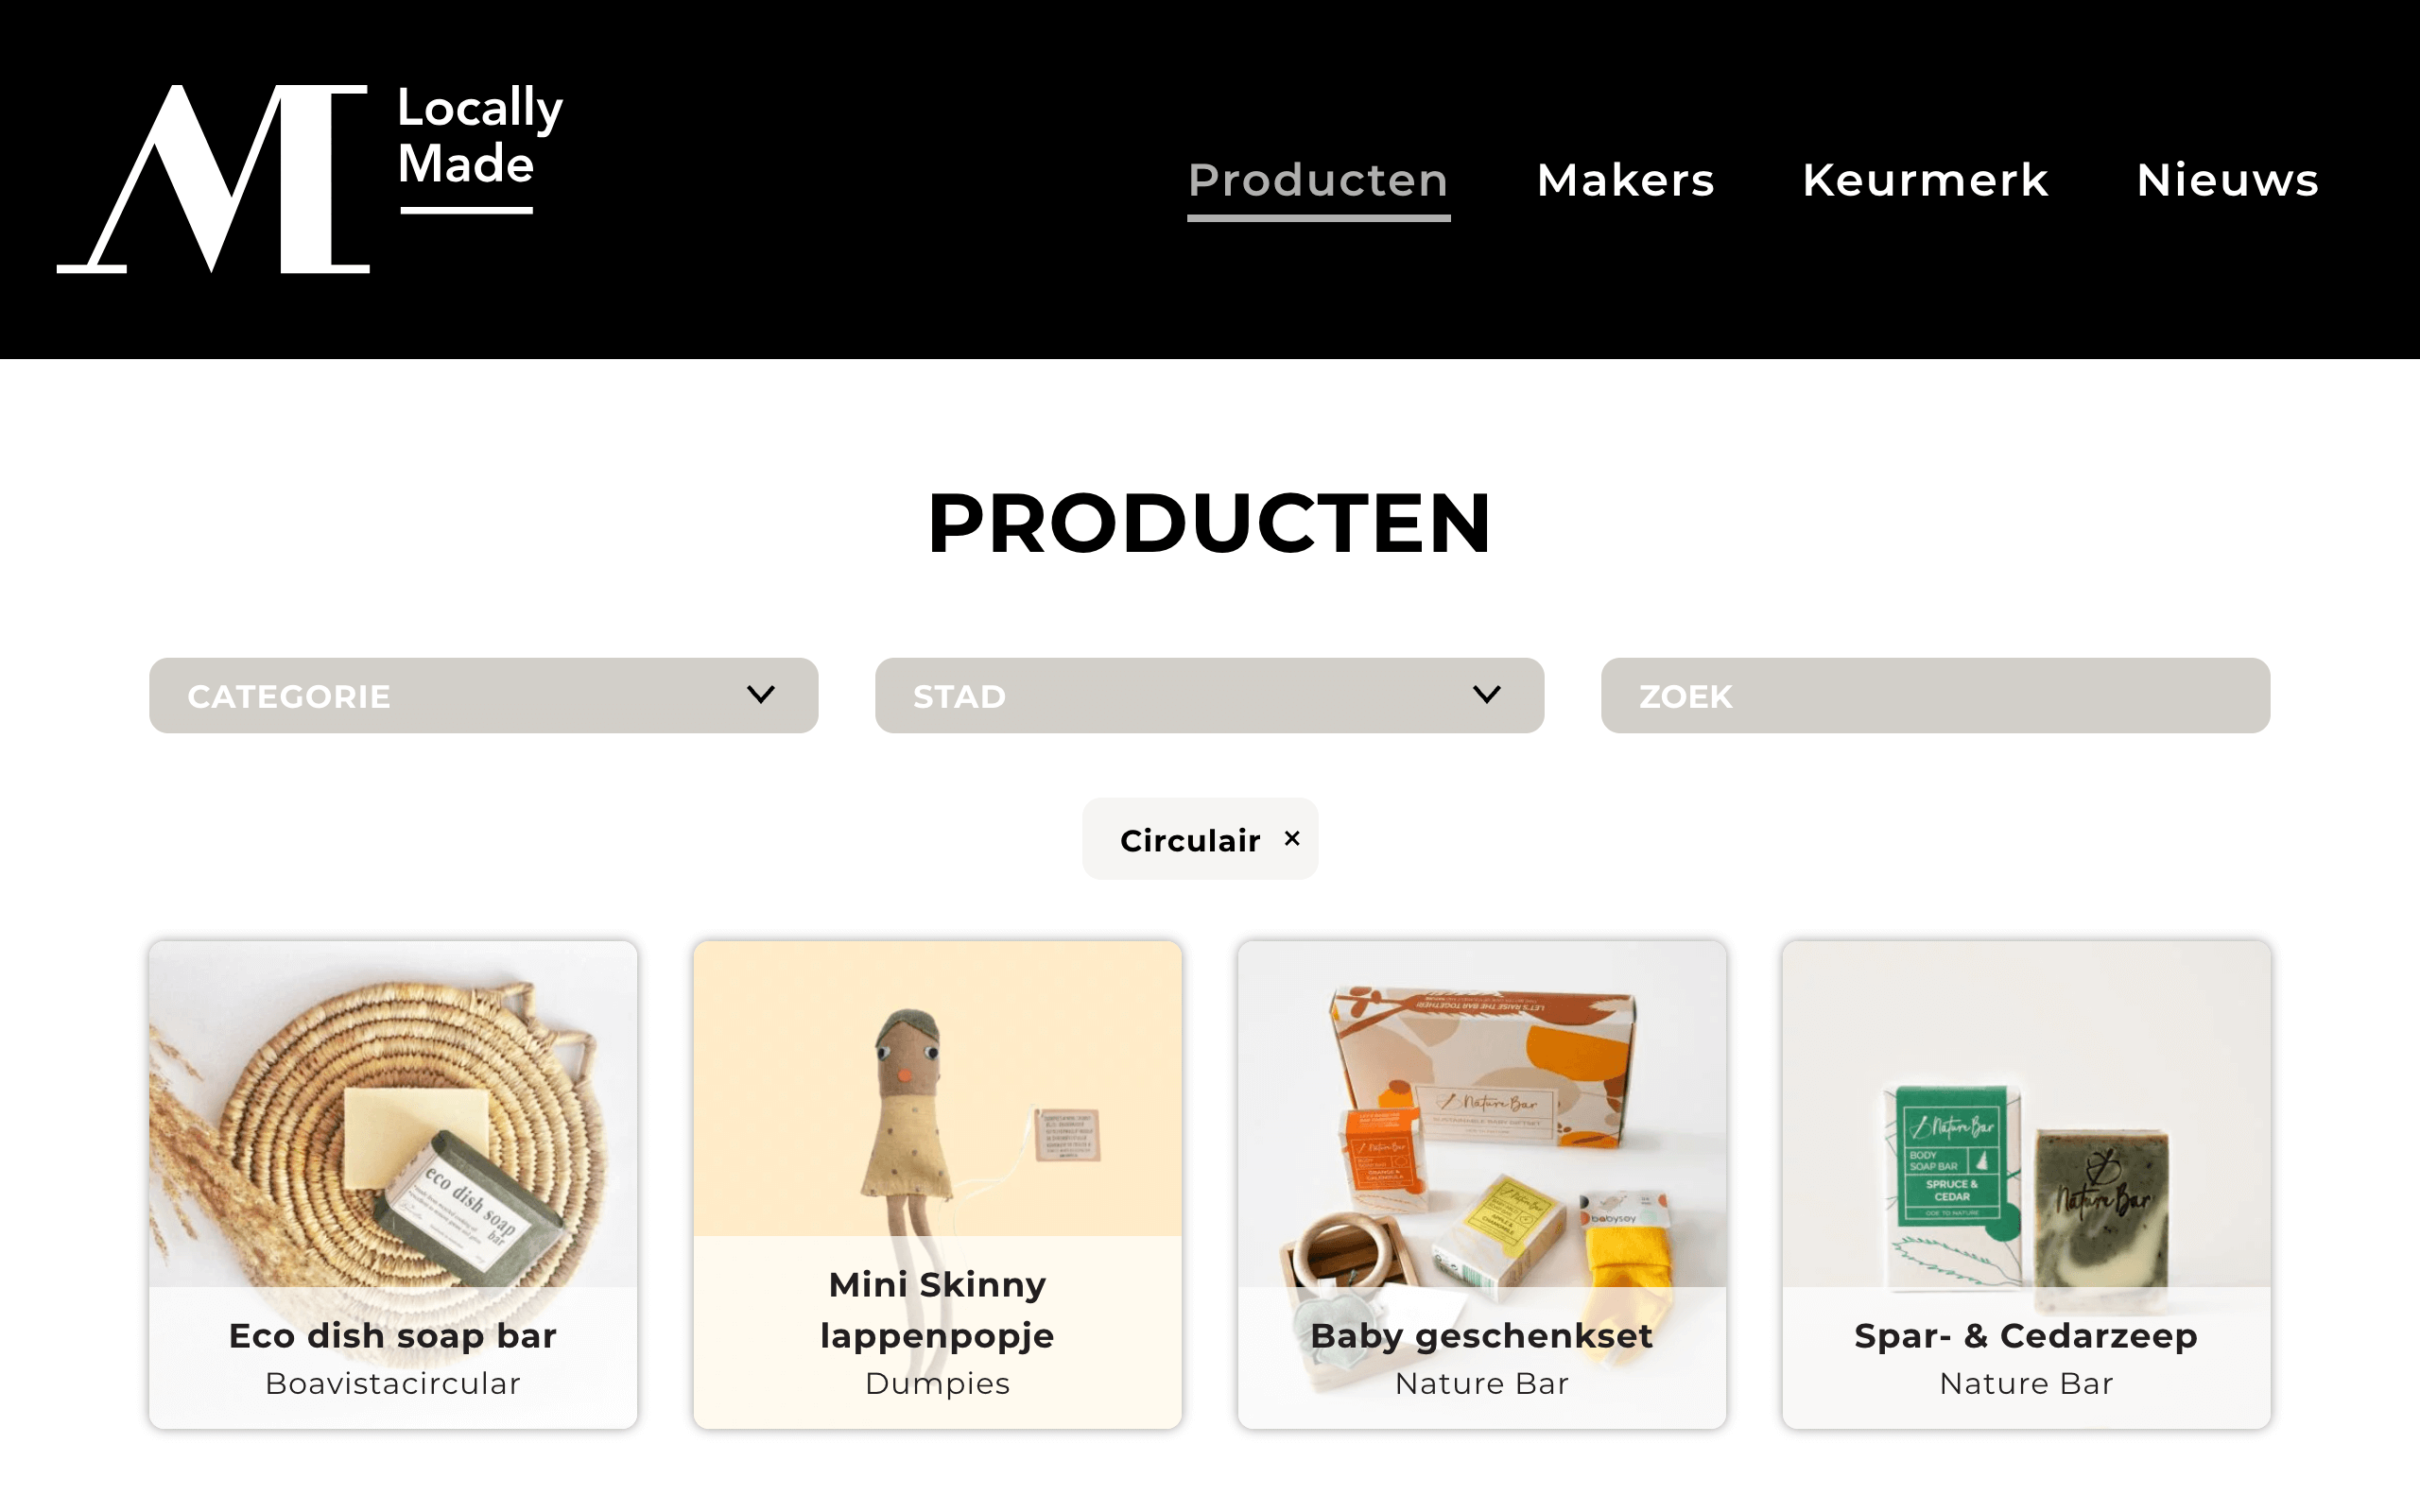
Task: Open the Keurmerk menu link
Action: click(x=1925, y=181)
